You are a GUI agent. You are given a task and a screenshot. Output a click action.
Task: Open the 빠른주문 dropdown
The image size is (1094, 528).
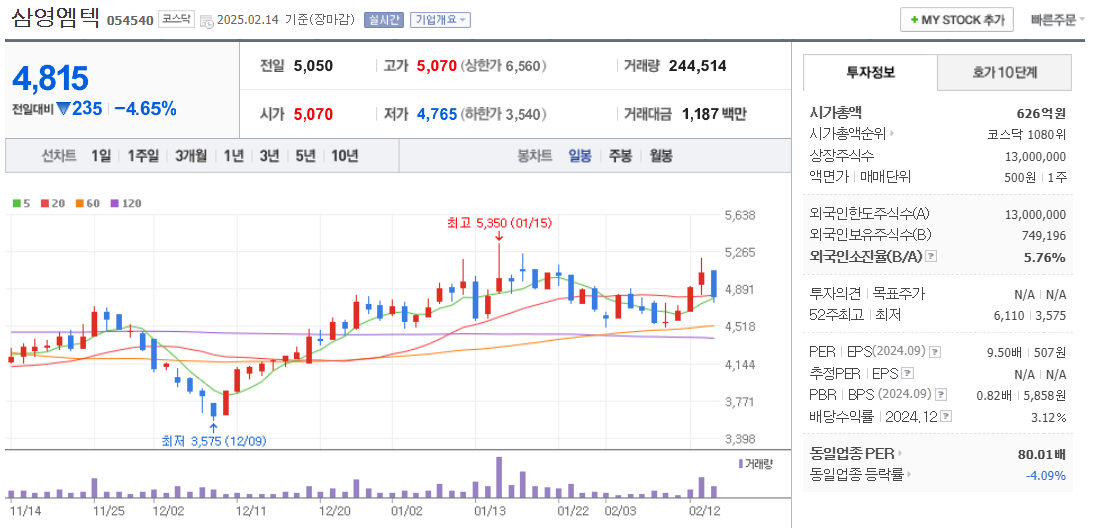pyautogui.click(x=1058, y=20)
